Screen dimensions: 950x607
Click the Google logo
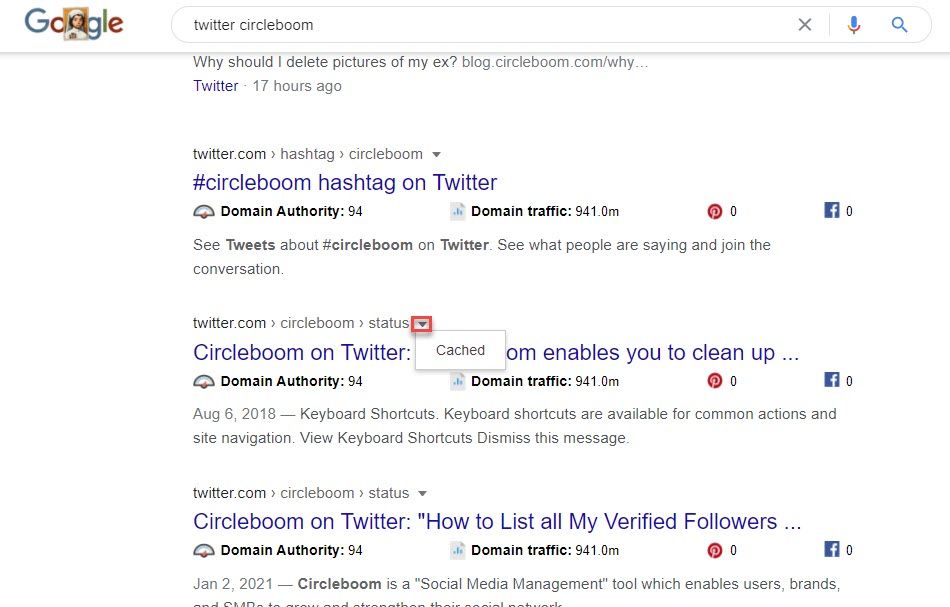[73, 24]
